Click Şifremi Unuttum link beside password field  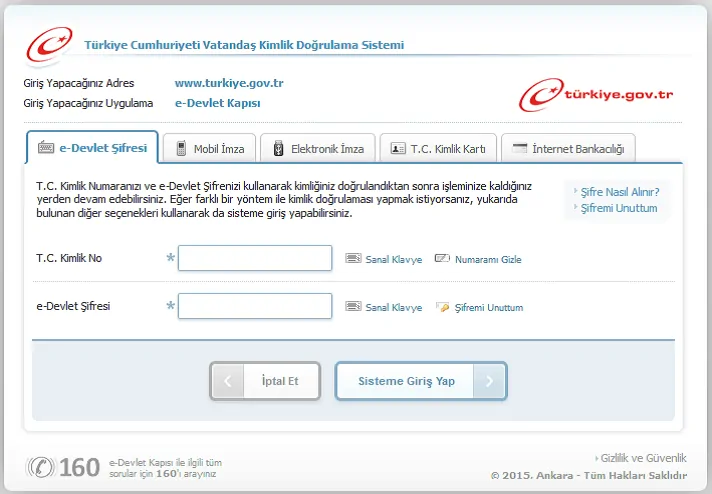point(489,307)
